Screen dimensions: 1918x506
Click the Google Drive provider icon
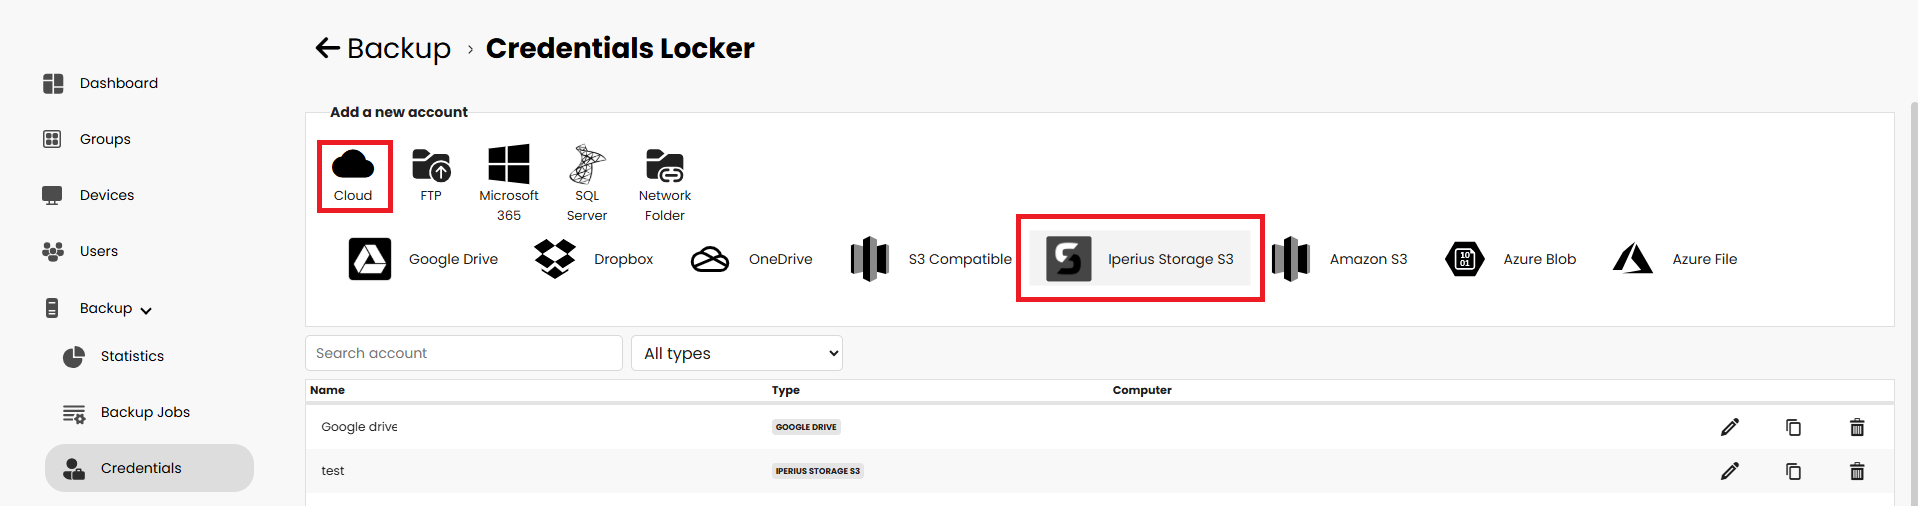point(370,259)
